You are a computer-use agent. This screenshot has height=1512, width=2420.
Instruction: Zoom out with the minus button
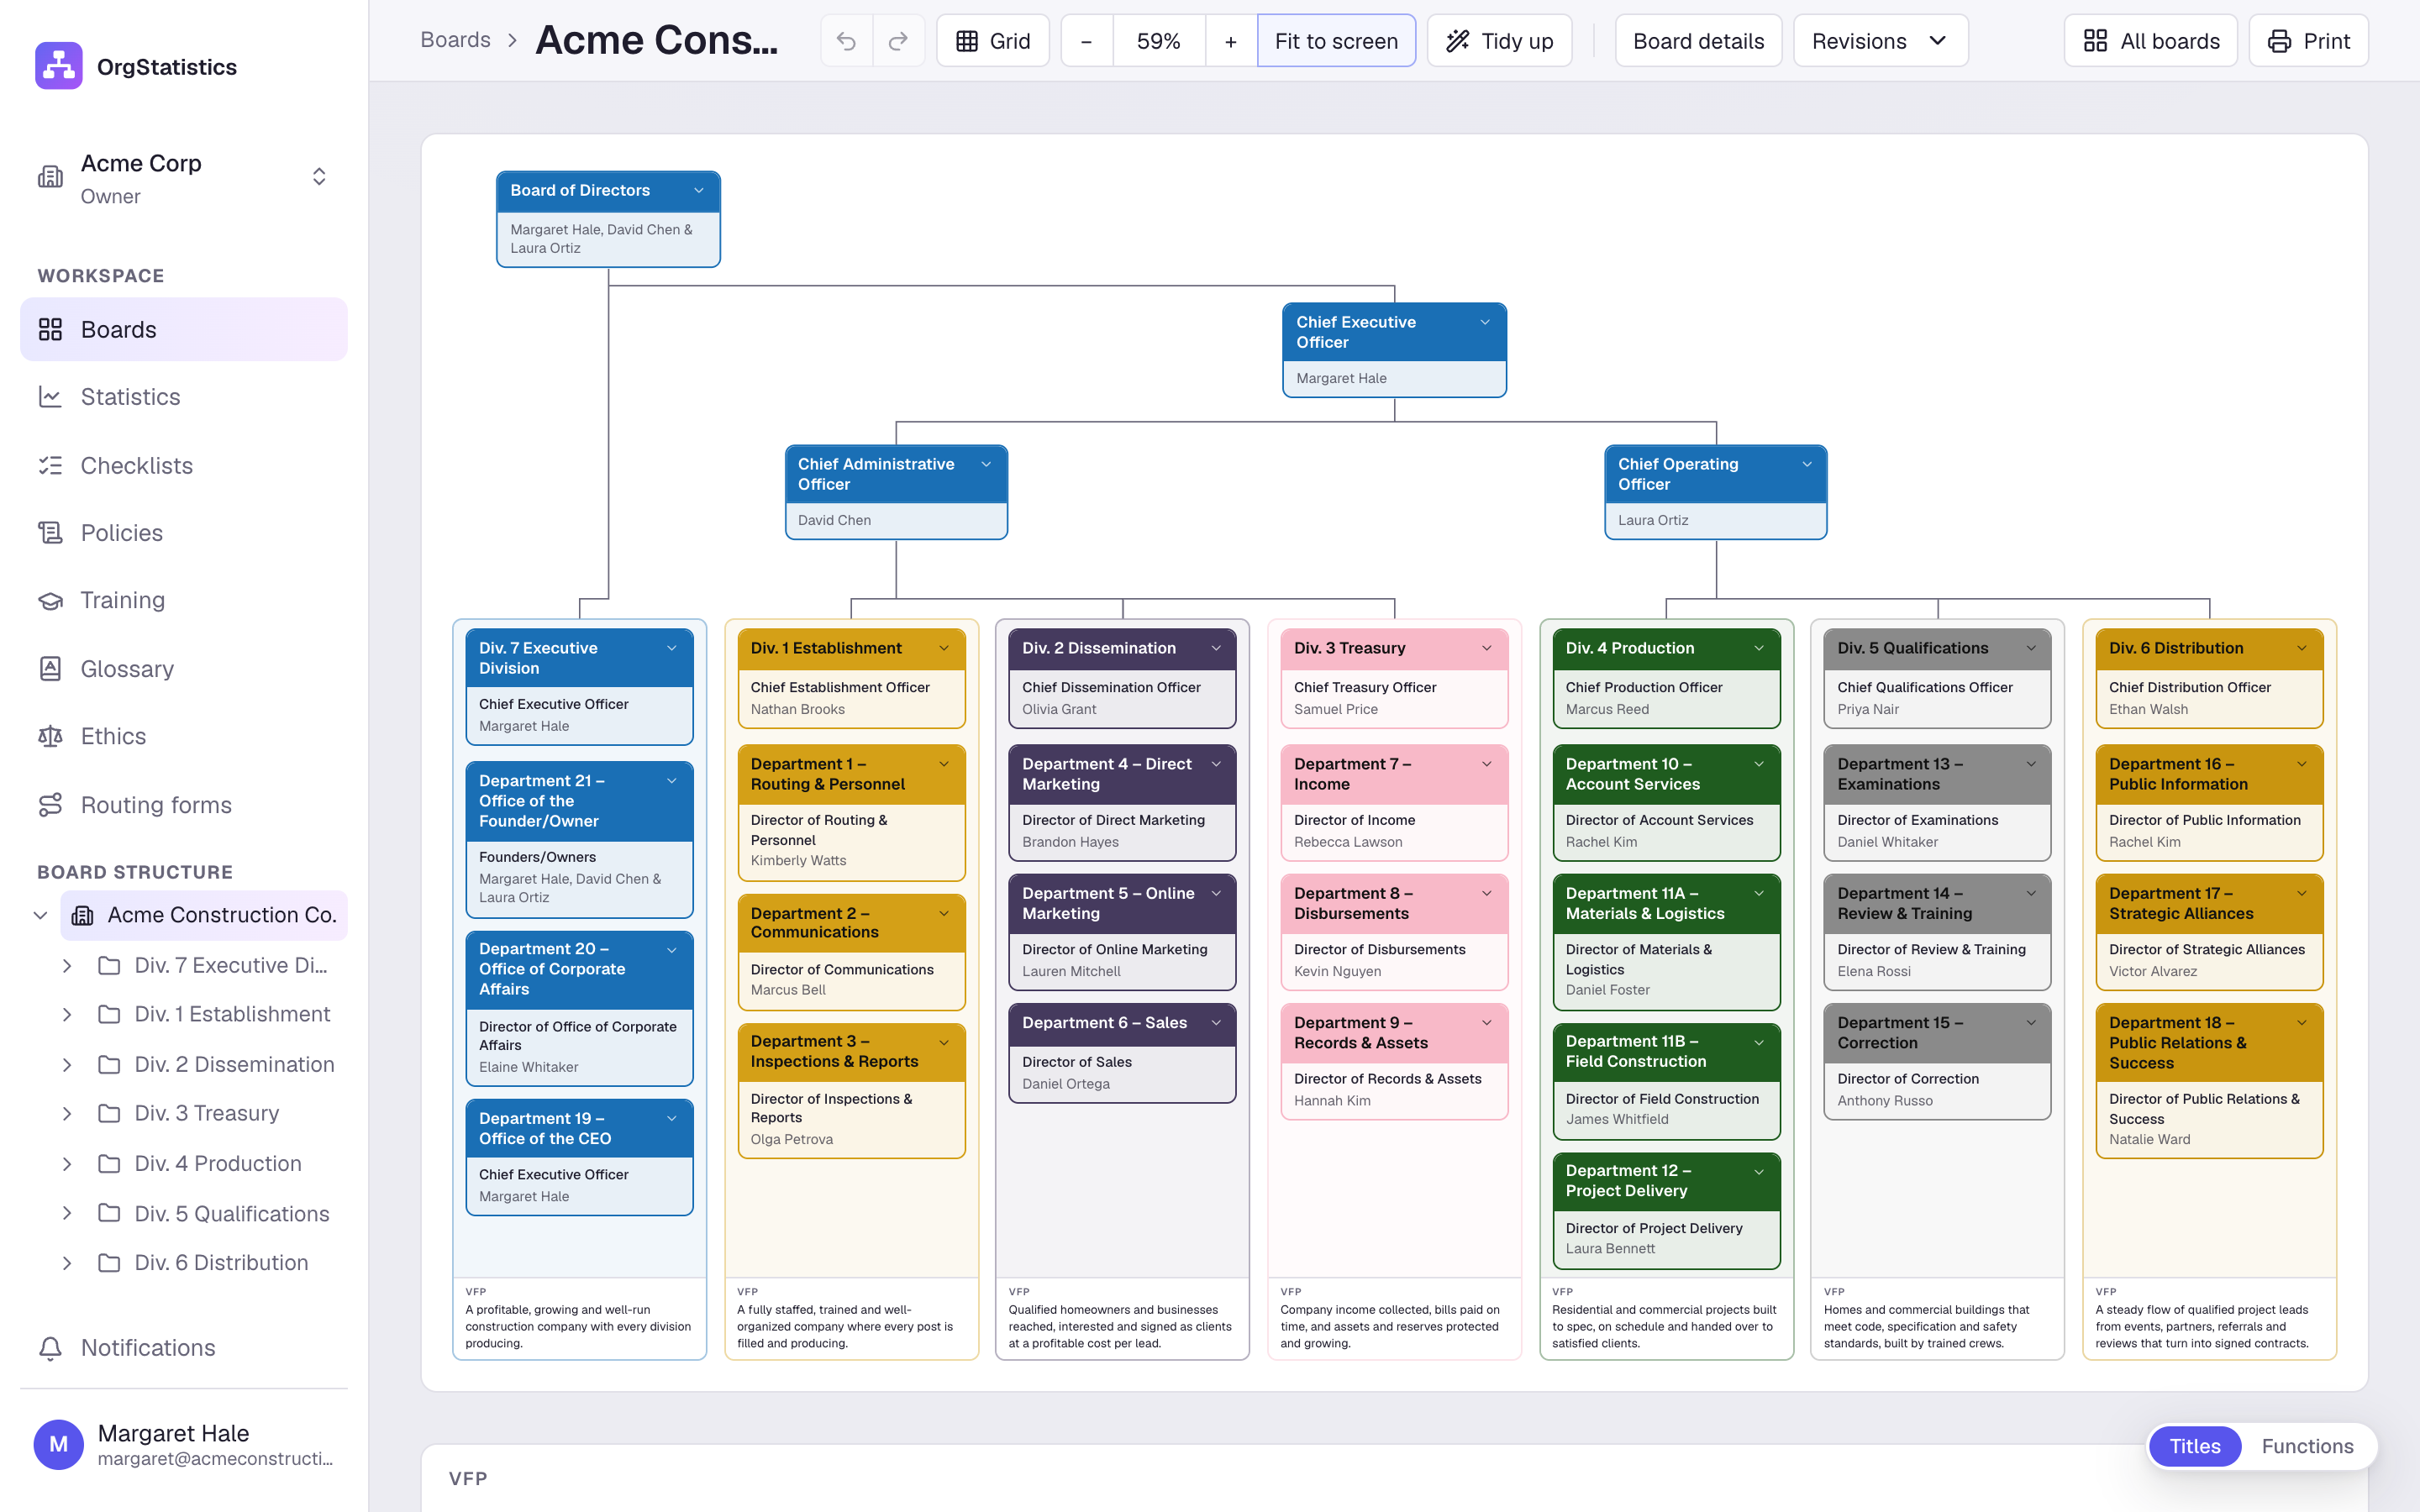coord(1086,41)
